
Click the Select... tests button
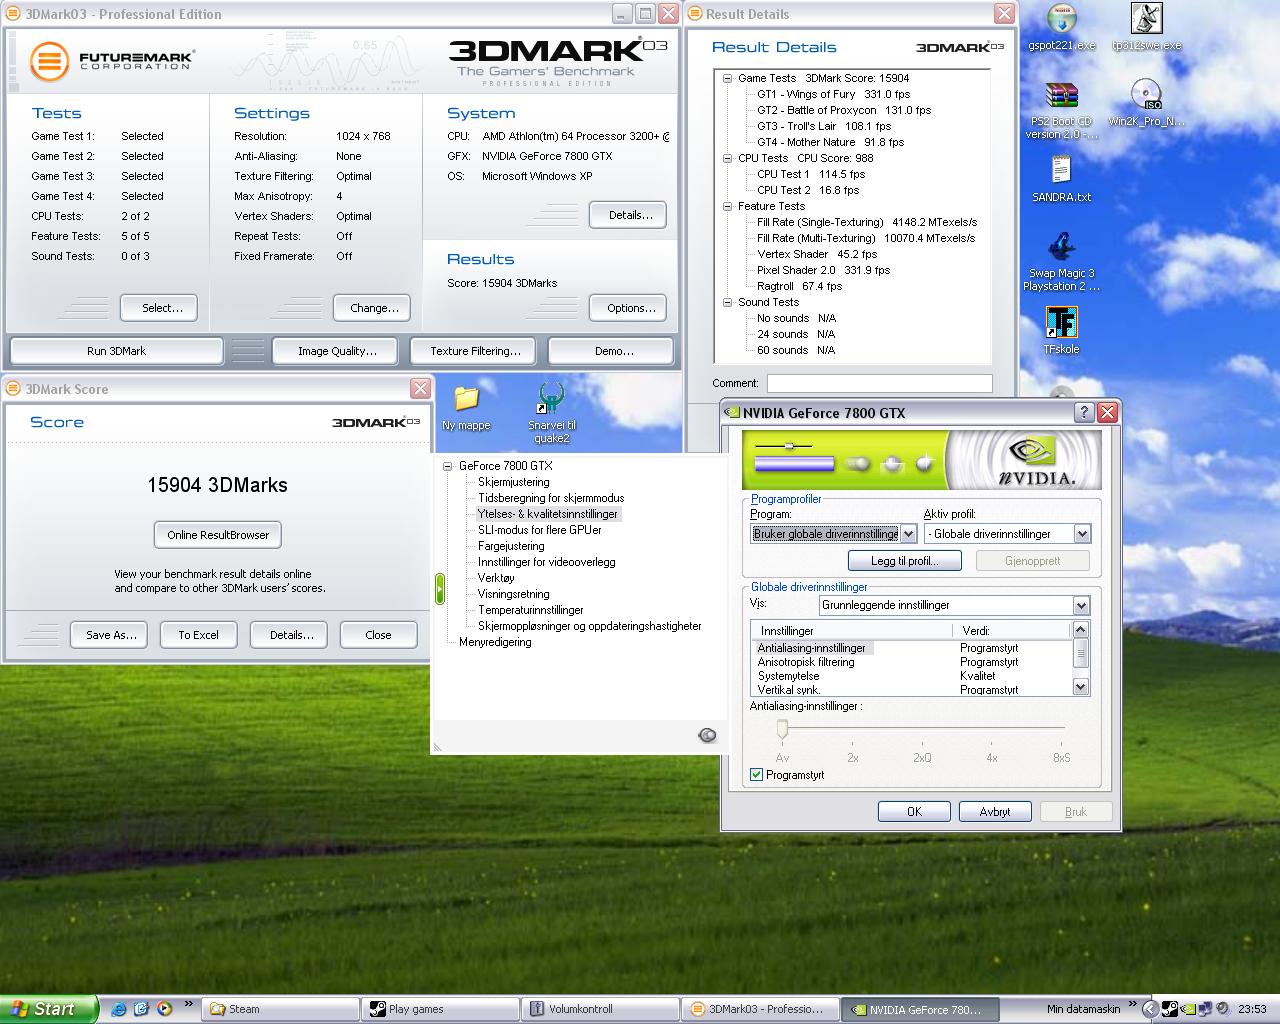coord(158,308)
